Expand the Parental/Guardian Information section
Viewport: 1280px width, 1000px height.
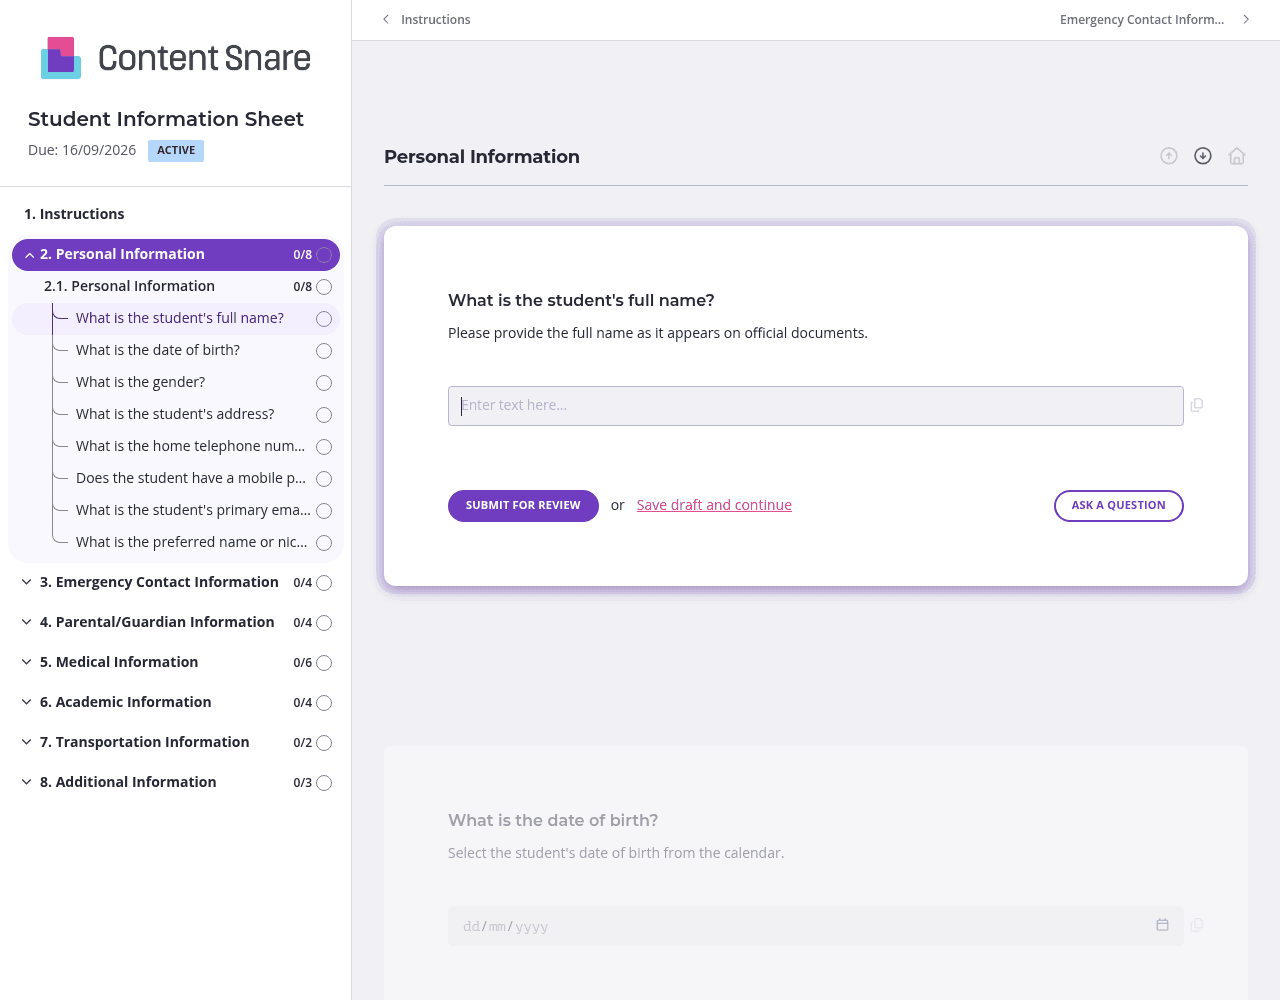[27, 622]
